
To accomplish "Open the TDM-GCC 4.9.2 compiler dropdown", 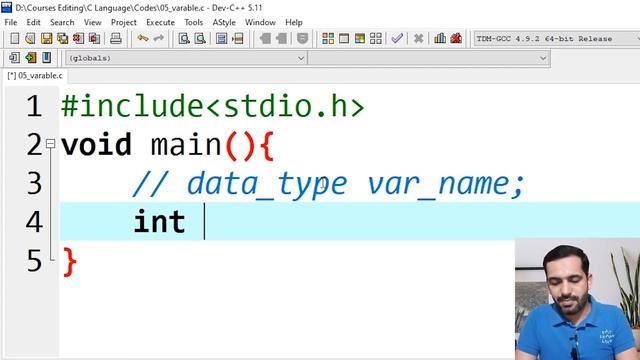I will [x=556, y=39].
